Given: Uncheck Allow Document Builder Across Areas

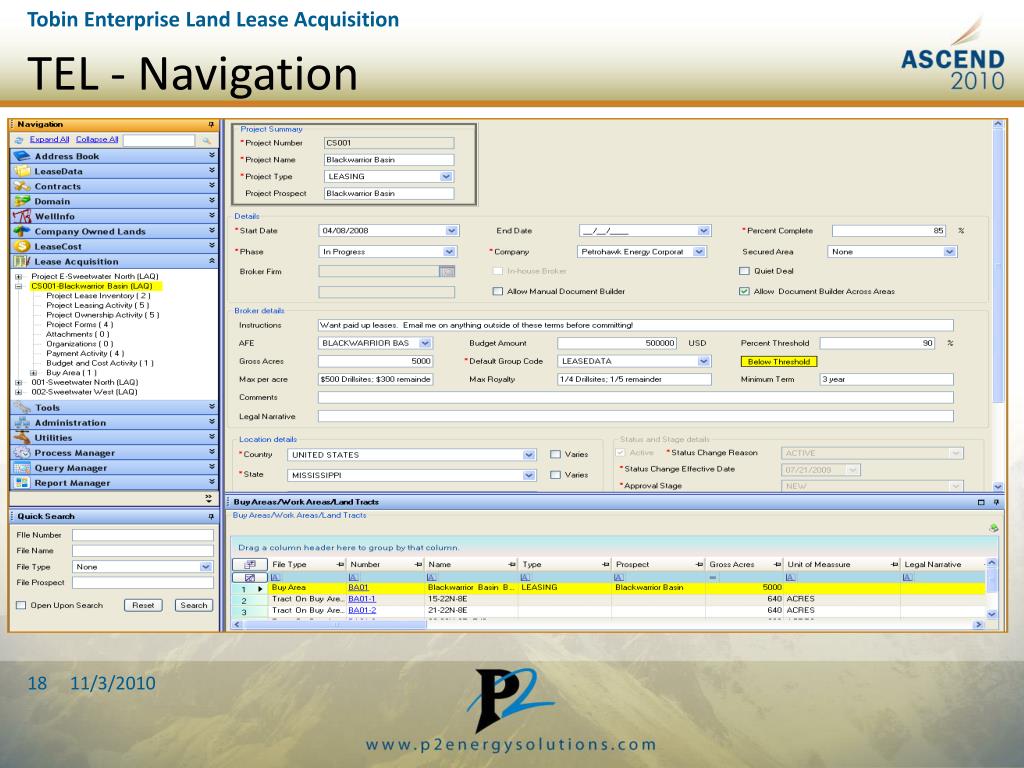Looking at the screenshot, I should pyautogui.click(x=744, y=291).
